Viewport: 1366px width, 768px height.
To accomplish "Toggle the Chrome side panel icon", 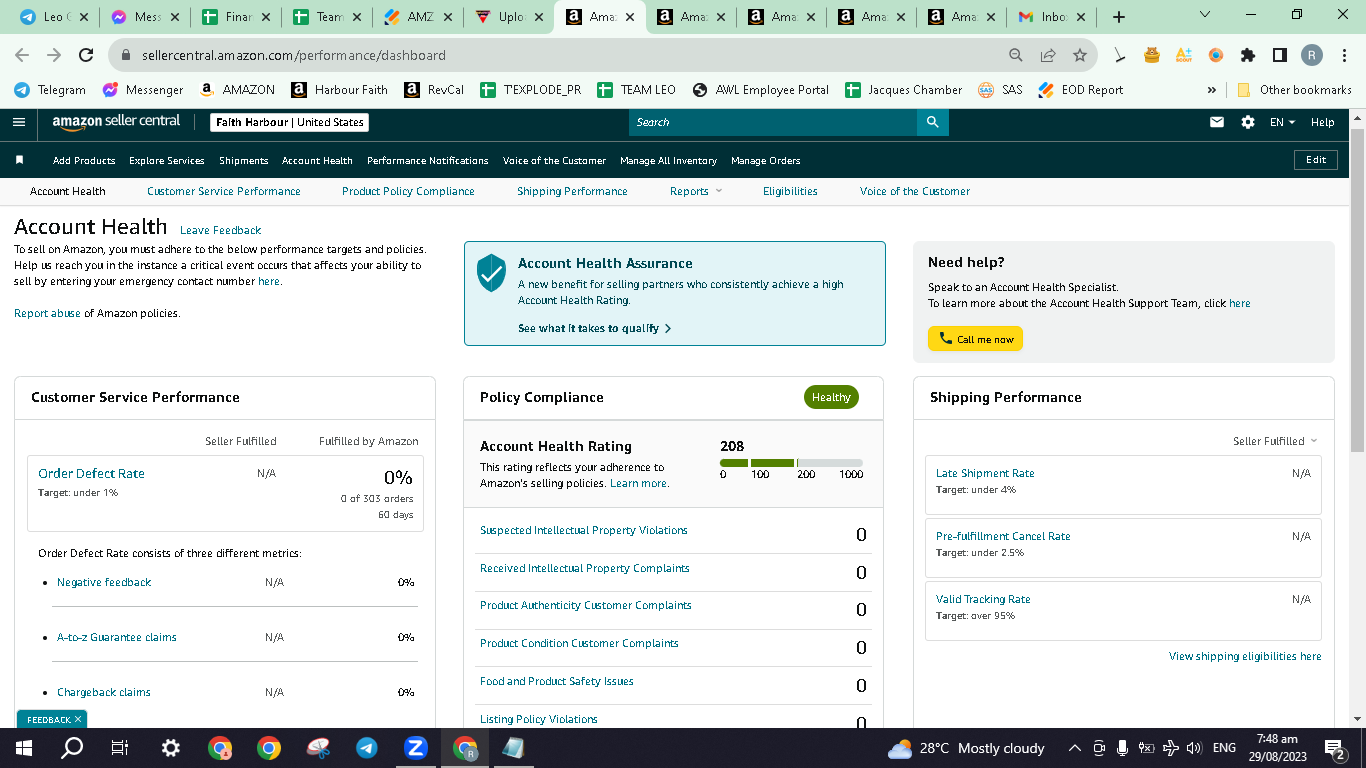I will [x=1280, y=55].
